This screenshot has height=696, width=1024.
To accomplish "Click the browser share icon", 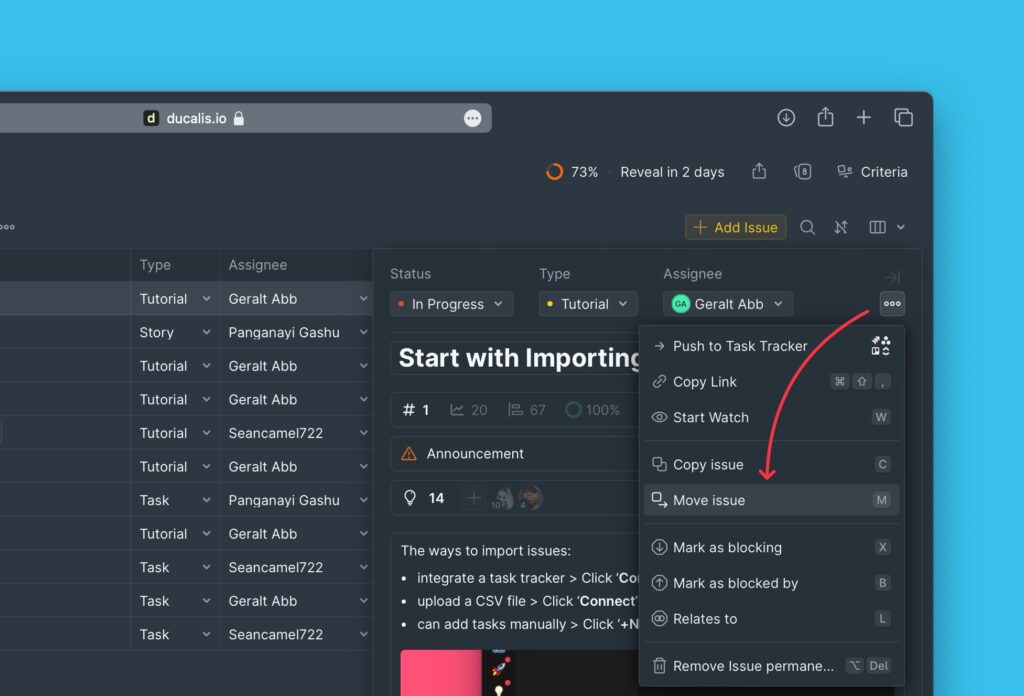I will [x=825, y=118].
